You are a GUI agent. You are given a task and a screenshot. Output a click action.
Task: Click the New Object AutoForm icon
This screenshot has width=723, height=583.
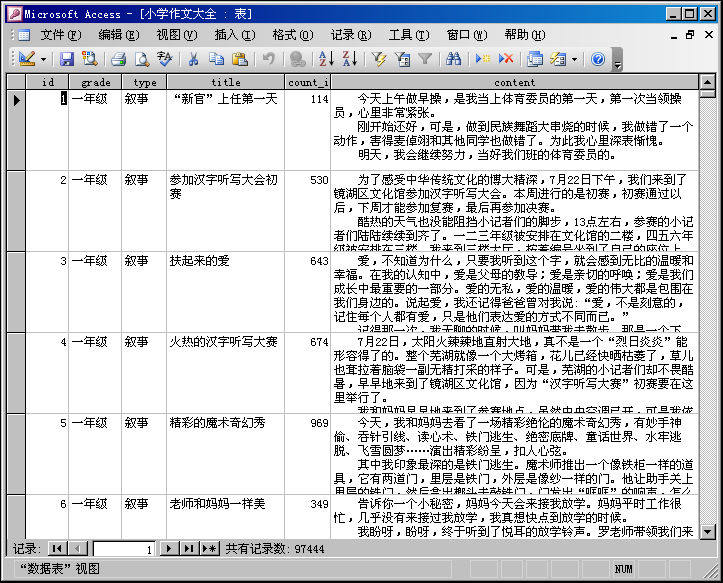pos(558,59)
